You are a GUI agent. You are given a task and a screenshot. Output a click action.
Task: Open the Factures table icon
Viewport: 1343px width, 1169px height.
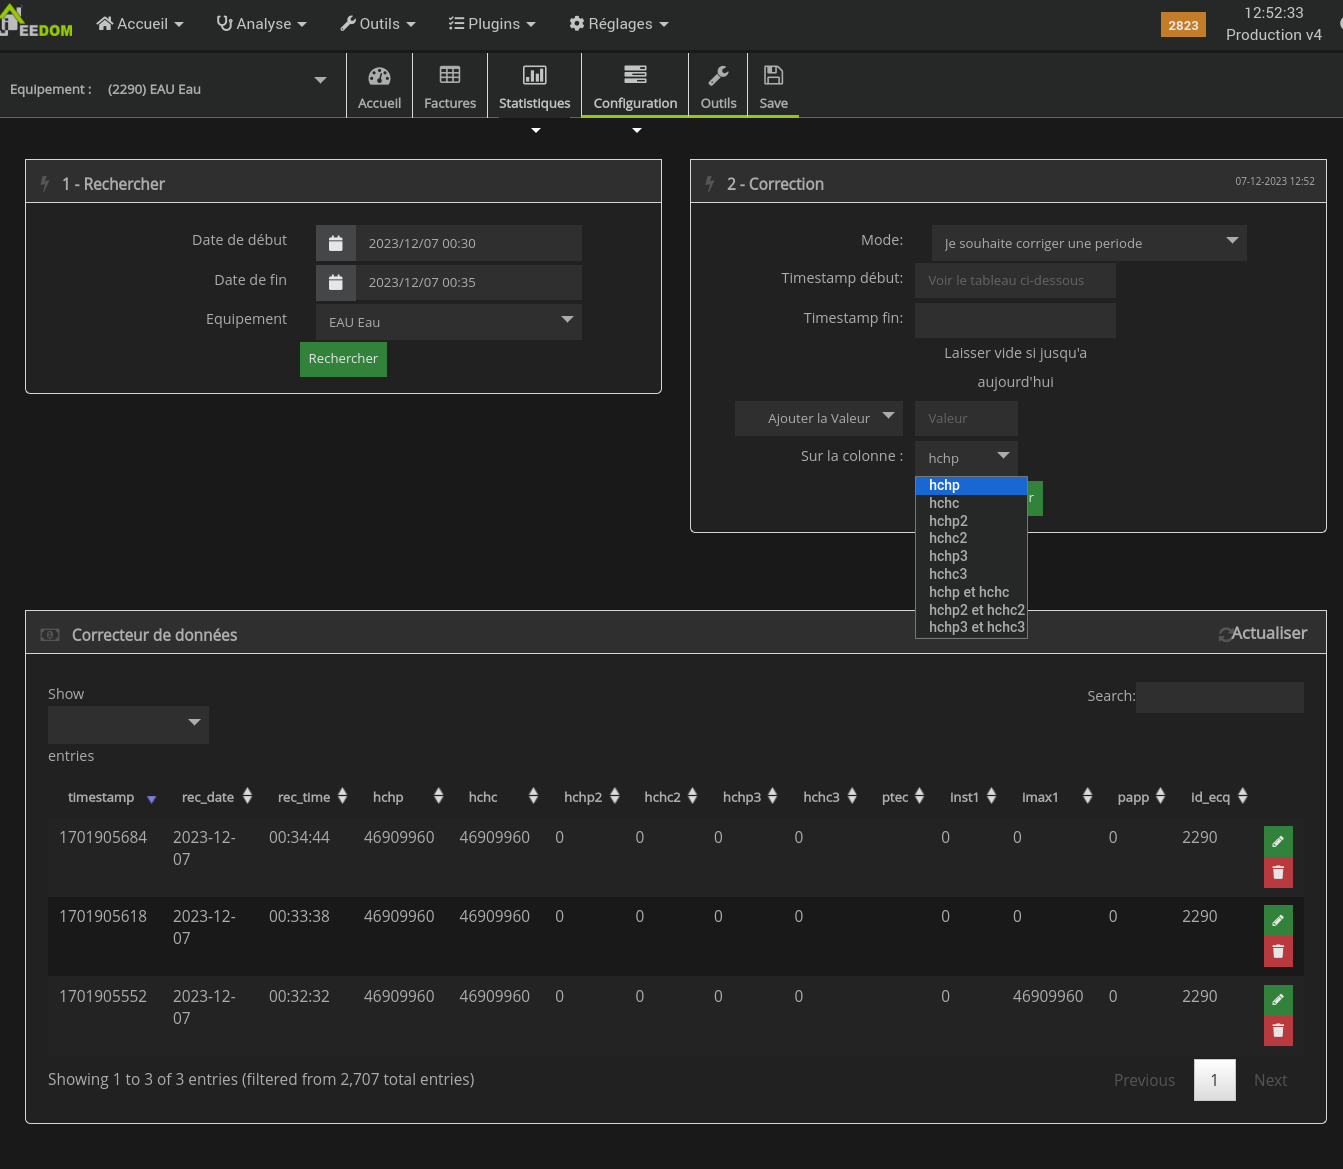click(x=450, y=76)
